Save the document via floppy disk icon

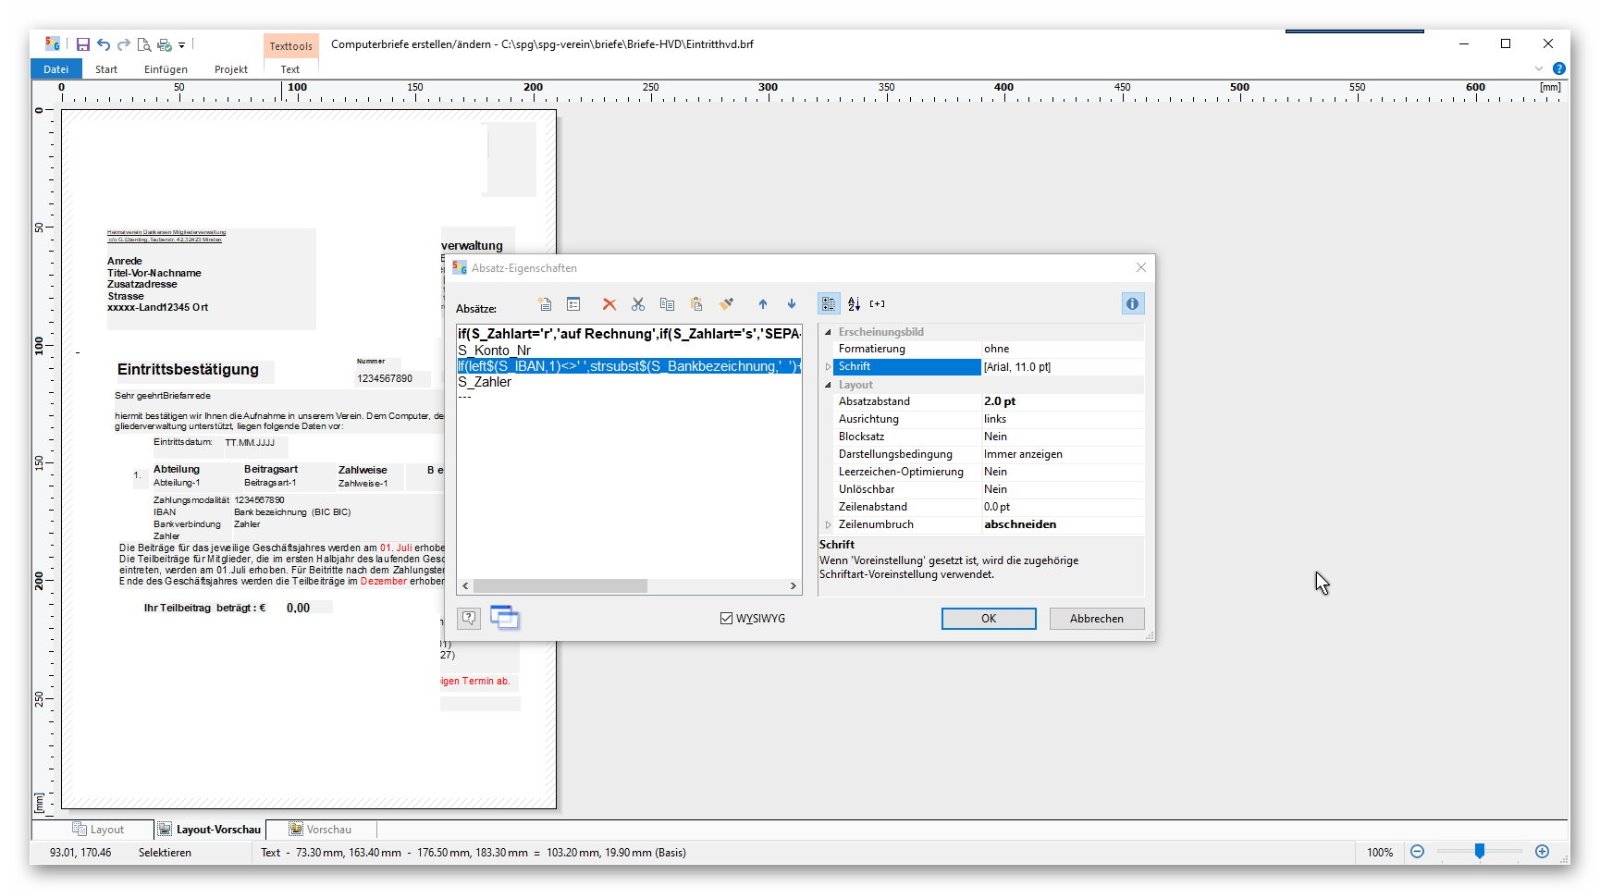[x=83, y=45]
